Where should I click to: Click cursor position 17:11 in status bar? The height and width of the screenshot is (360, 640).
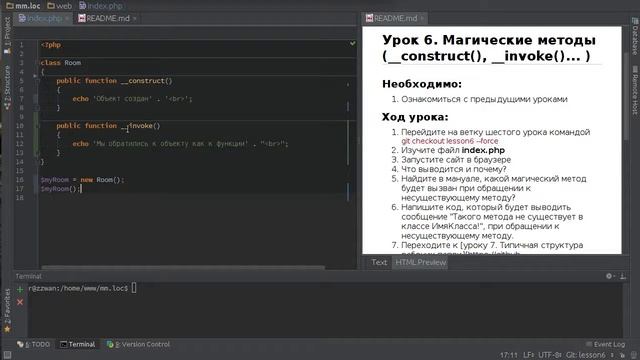(x=508, y=355)
